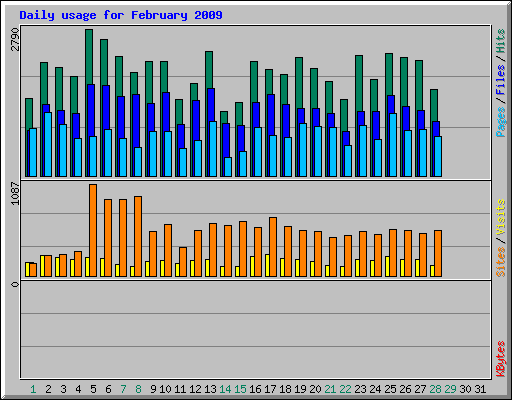Click the 'KBytes' legend label
This screenshot has width=512, height=400.
pos(501,359)
